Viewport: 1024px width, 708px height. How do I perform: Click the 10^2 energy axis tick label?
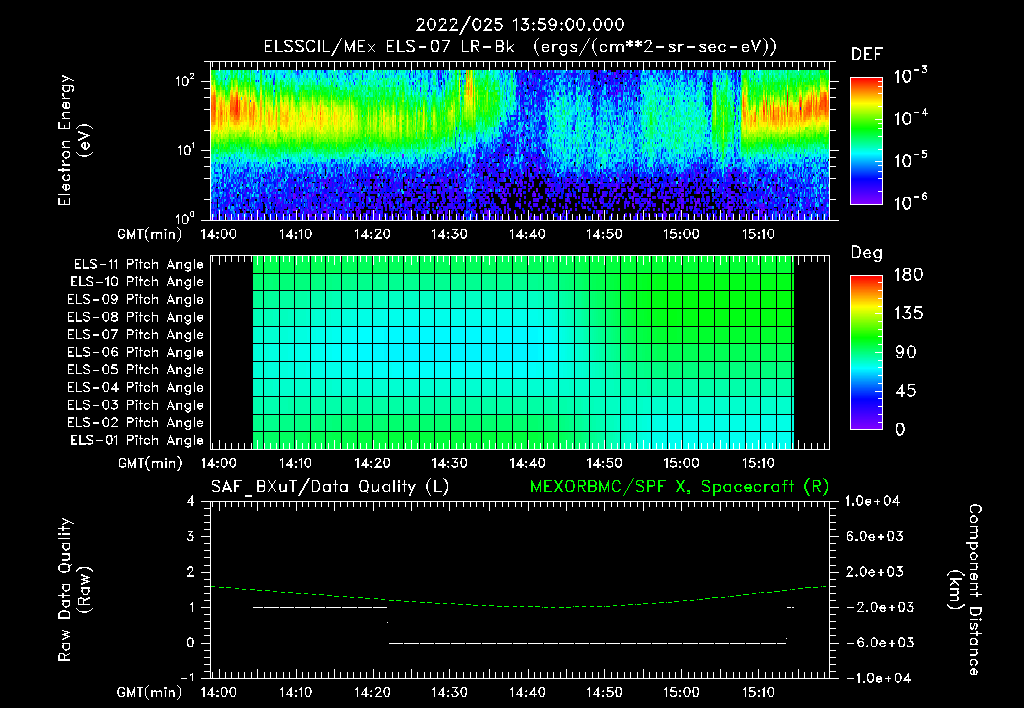[185, 81]
